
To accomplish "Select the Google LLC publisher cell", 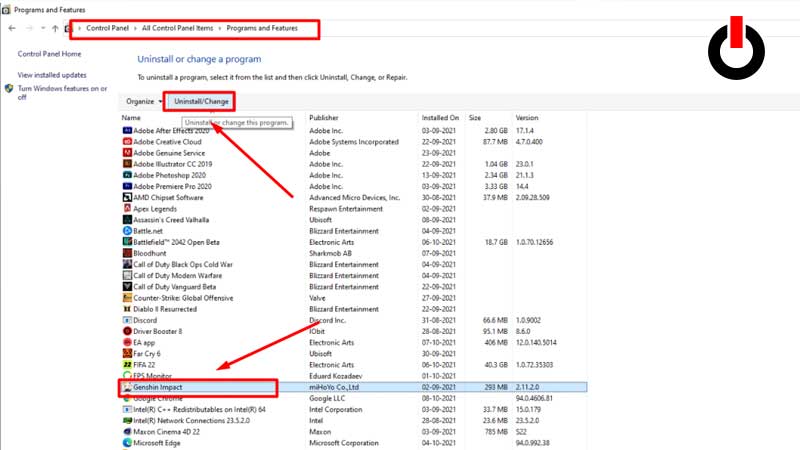I will click(327, 398).
